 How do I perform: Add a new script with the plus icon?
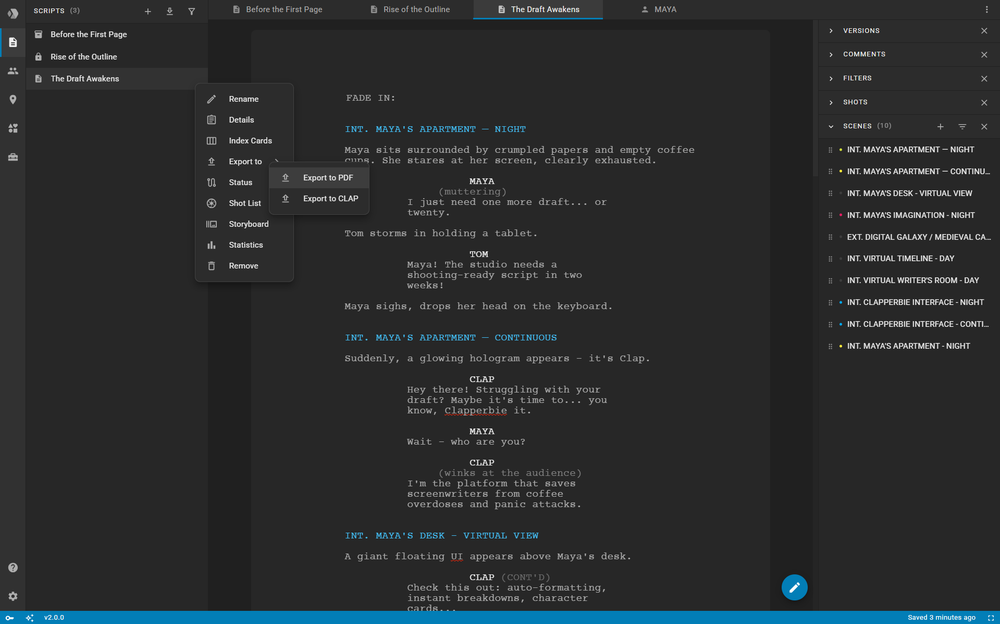click(x=147, y=11)
